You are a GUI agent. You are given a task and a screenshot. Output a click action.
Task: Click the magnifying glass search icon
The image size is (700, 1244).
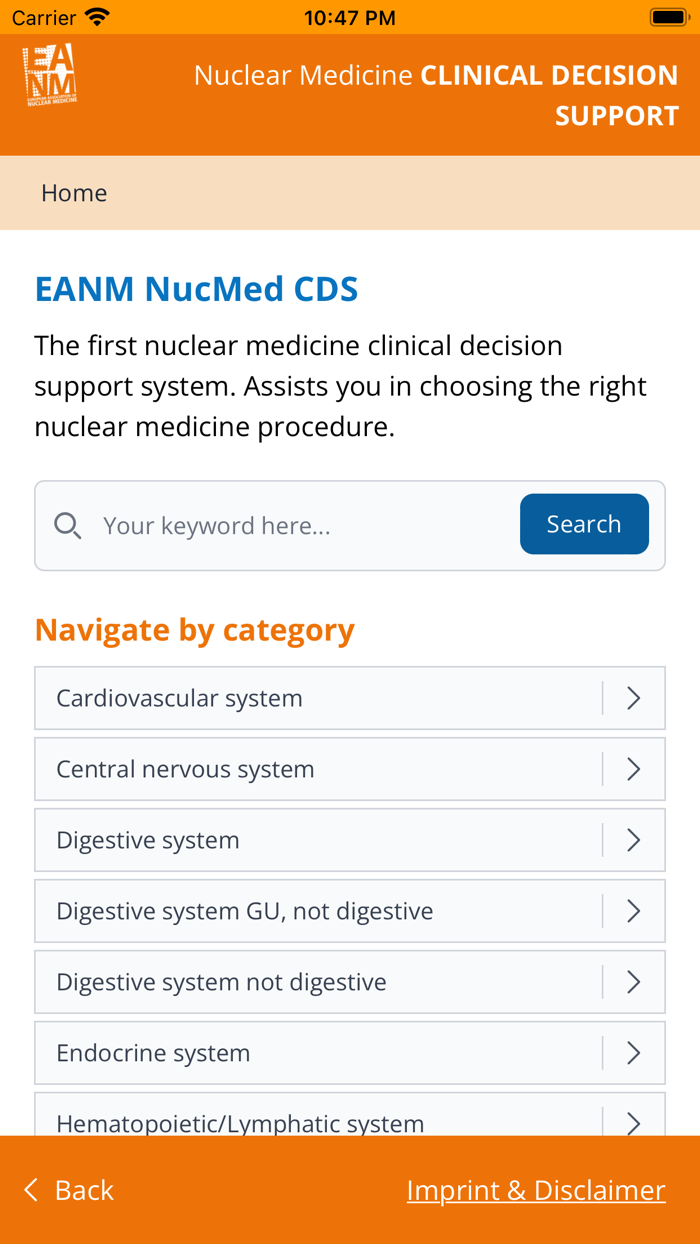click(67, 525)
